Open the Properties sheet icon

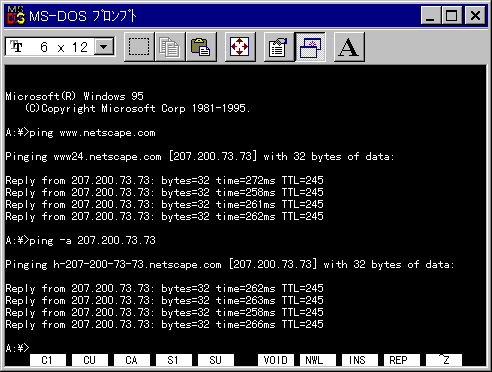pos(278,47)
